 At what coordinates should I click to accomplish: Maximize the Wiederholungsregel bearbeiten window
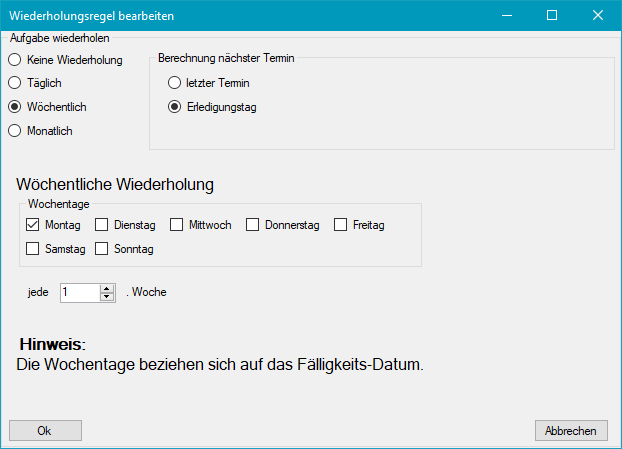coord(552,15)
